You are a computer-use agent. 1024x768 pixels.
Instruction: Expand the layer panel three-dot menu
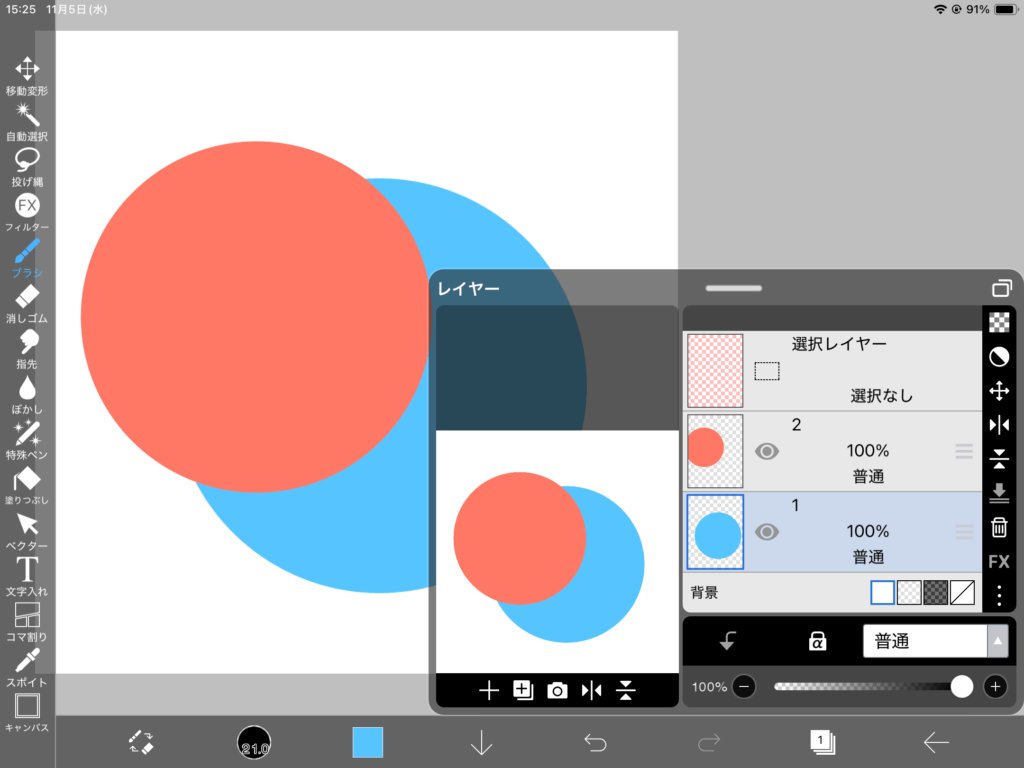(x=998, y=595)
